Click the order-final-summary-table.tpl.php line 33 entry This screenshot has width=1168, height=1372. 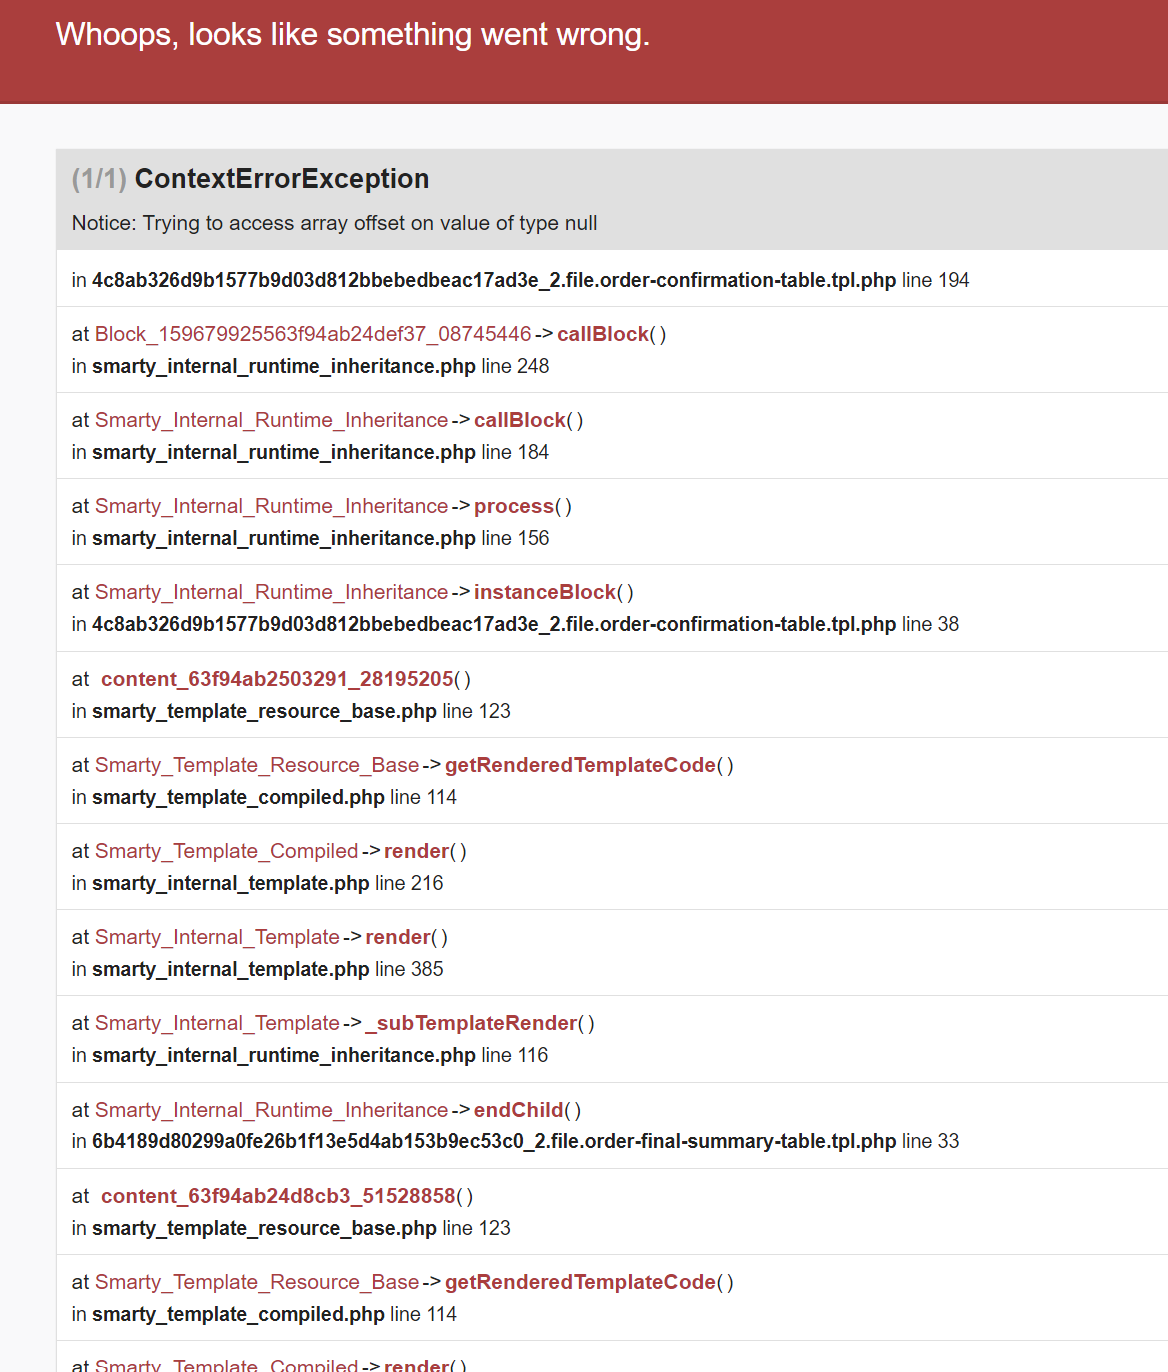(x=515, y=1141)
